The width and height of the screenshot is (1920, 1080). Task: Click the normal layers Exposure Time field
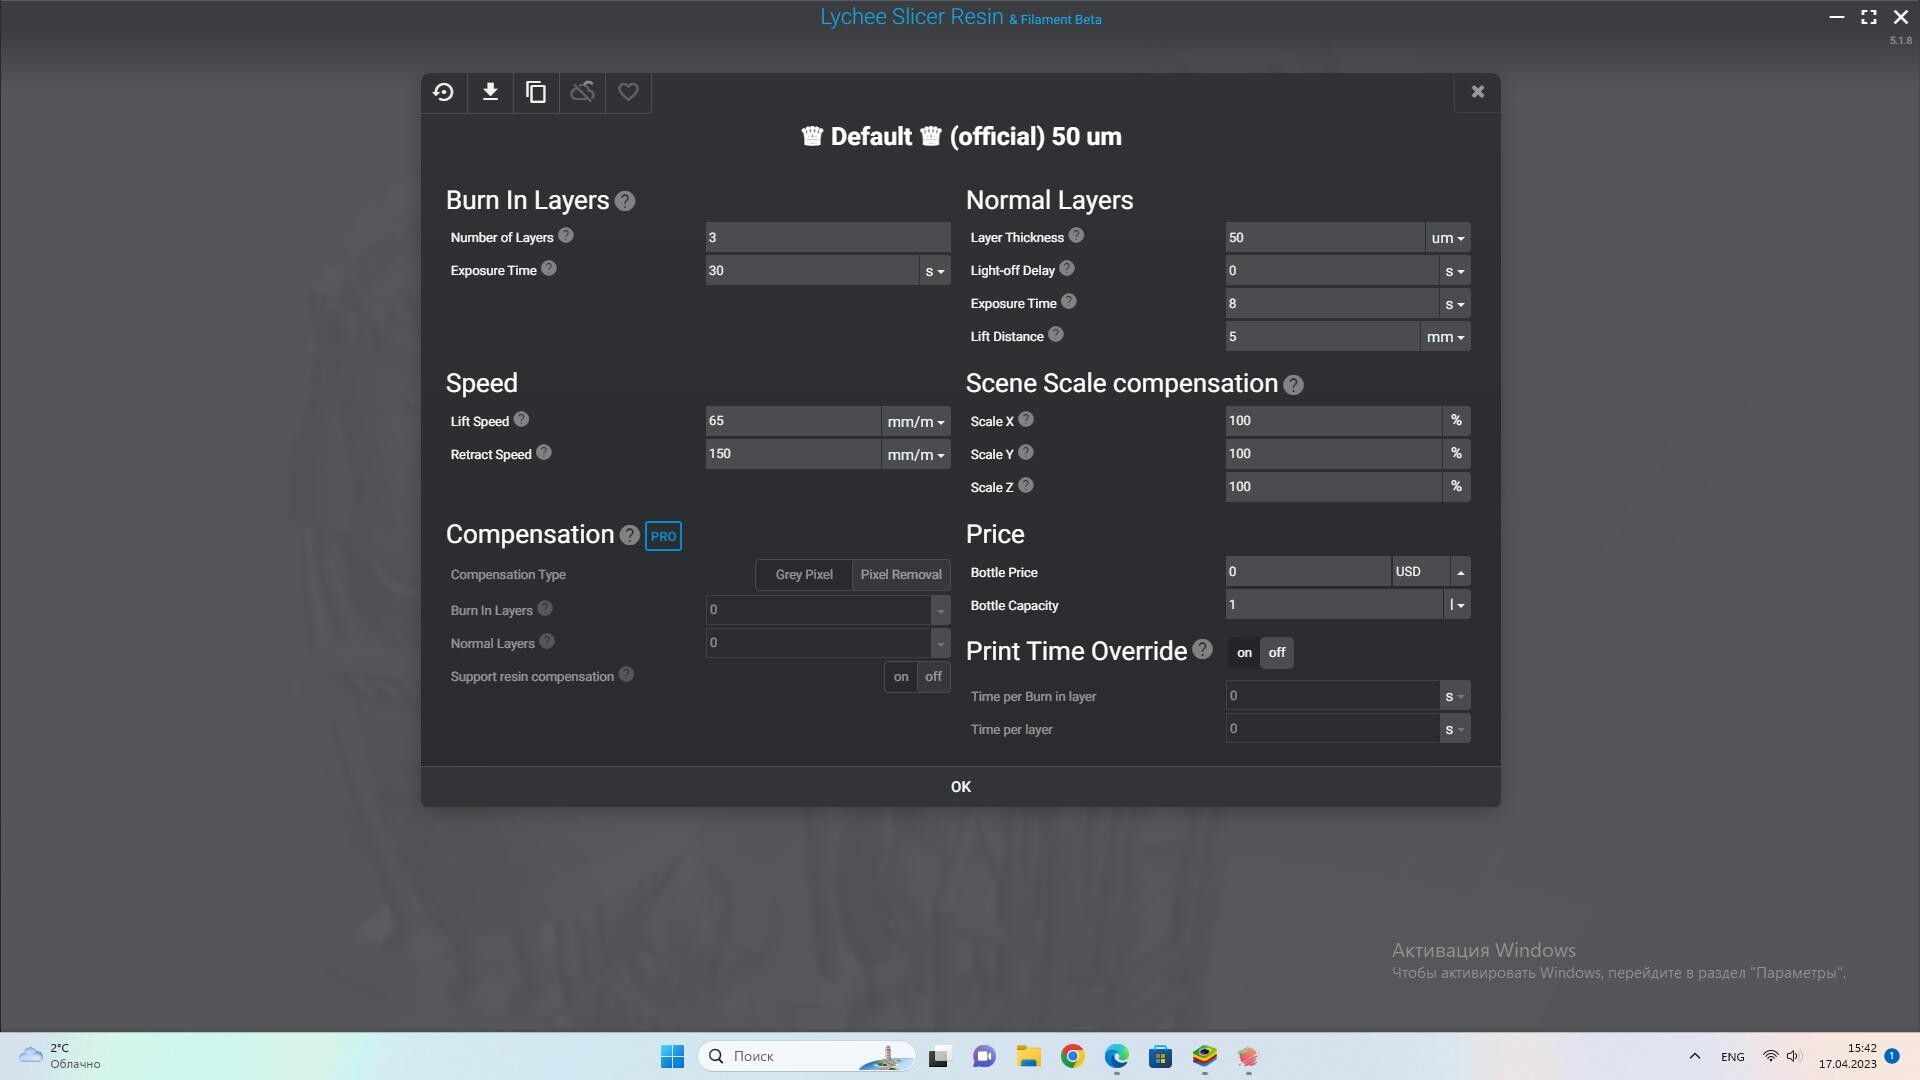click(1330, 304)
